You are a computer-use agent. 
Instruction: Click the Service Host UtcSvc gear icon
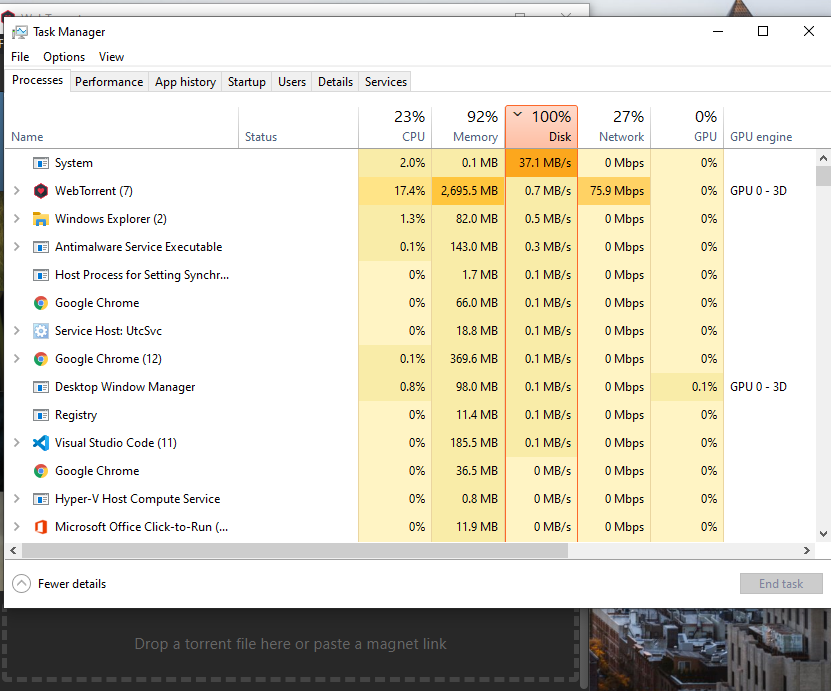tap(41, 331)
